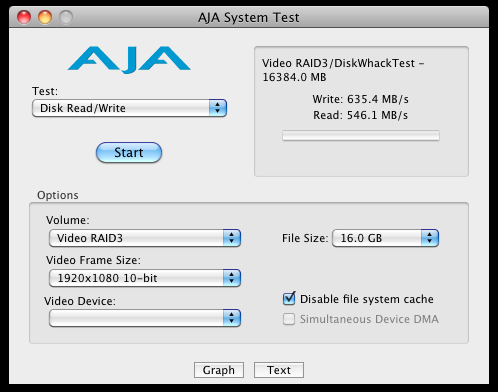498x392 pixels.
Task: Show results with the Text button
Action: (x=279, y=370)
